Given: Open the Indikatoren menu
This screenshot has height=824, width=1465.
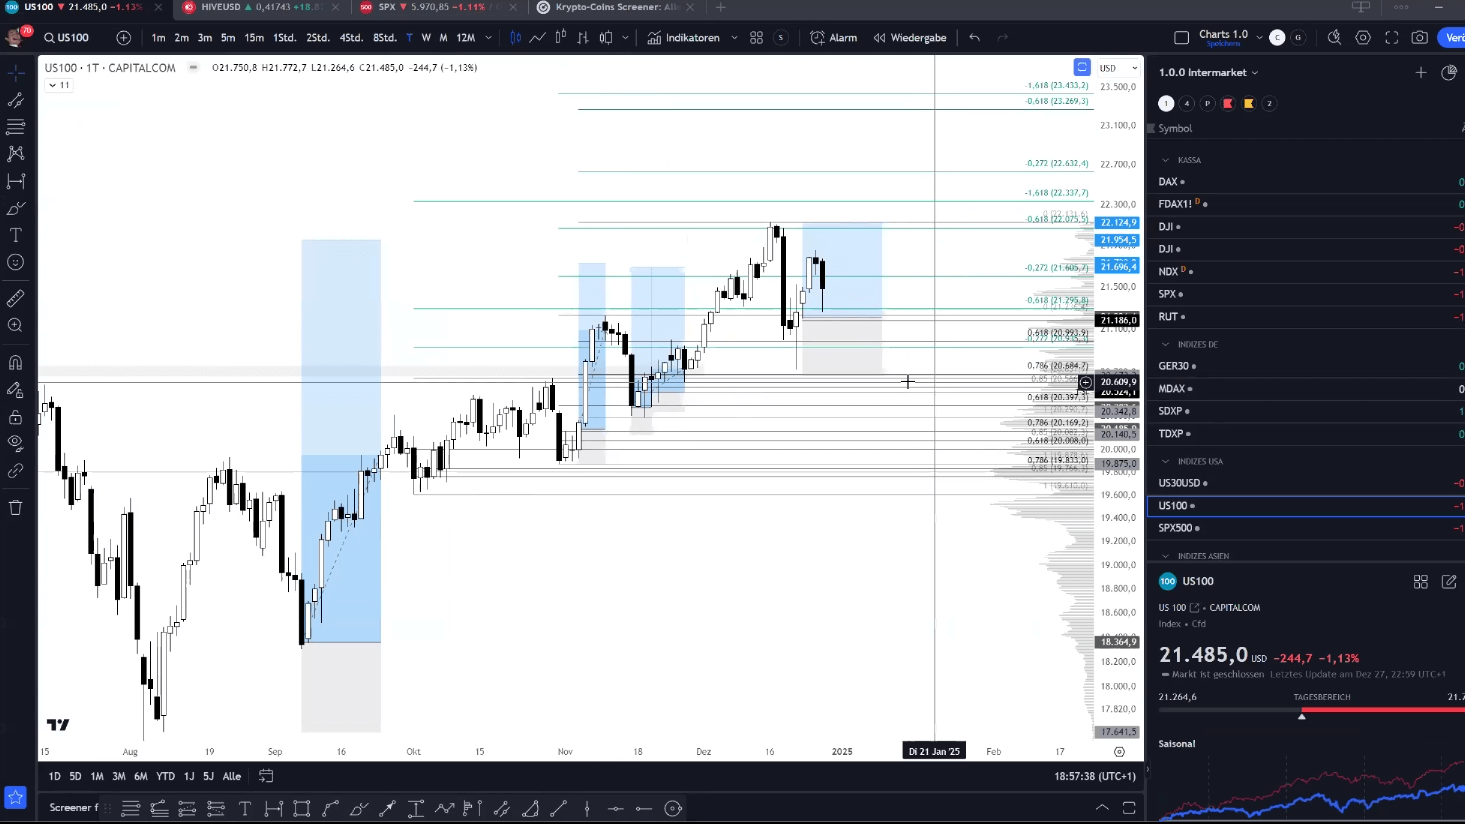Looking at the screenshot, I should (684, 38).
